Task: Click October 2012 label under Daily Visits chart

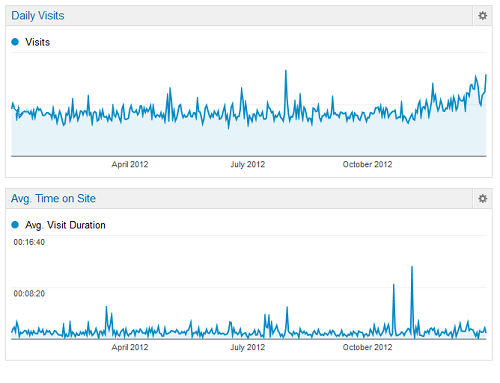Action: click(367, 164)
